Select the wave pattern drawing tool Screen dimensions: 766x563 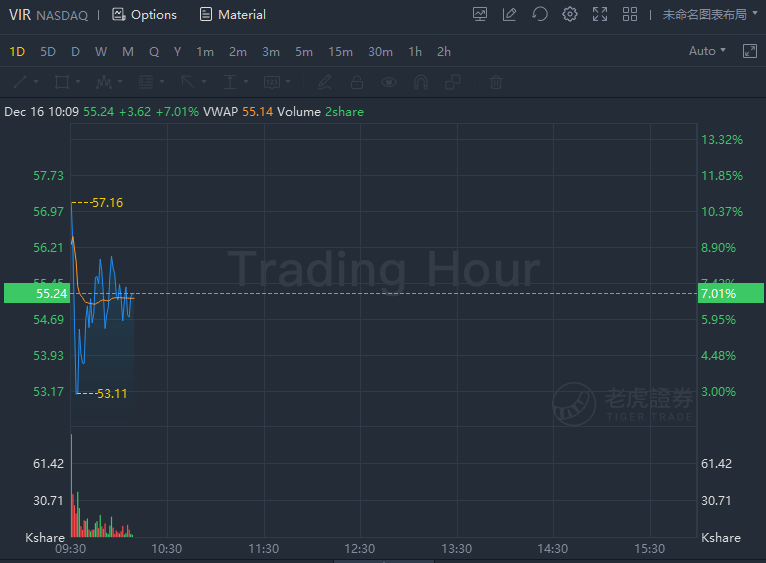point(104,82)
